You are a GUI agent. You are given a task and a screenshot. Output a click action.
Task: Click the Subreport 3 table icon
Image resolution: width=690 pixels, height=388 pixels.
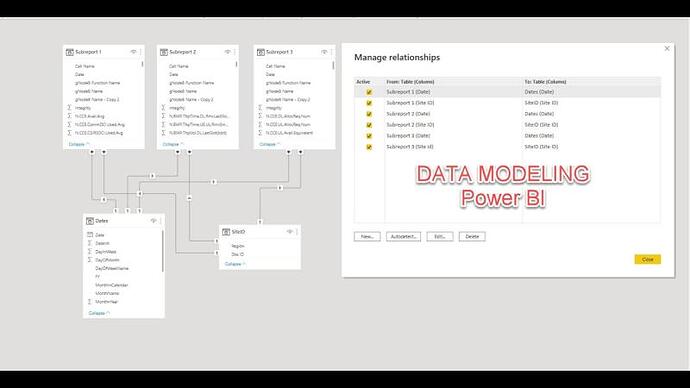(x=261, y=52)
